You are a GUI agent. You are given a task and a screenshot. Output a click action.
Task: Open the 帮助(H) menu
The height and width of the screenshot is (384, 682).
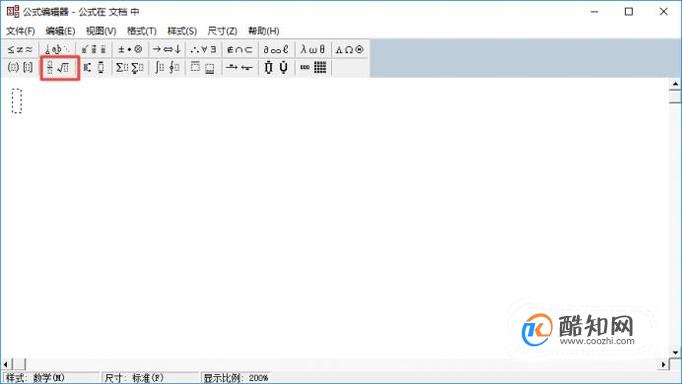point(264,31)
